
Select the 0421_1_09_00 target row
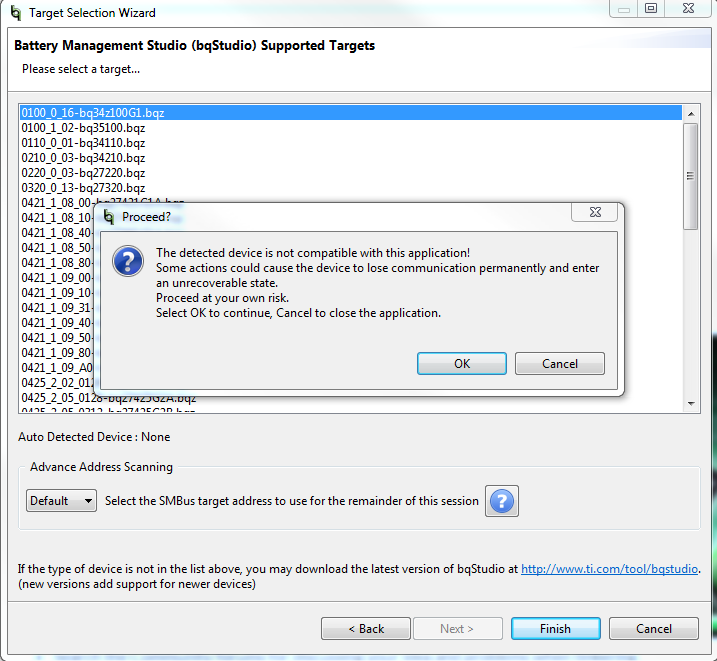tap(57, 278)
